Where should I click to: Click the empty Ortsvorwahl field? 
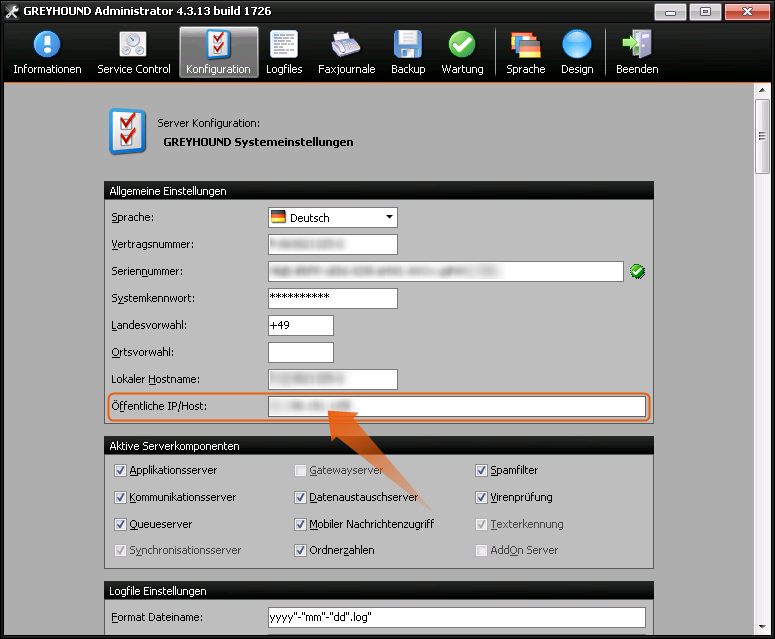click(301, 352)
